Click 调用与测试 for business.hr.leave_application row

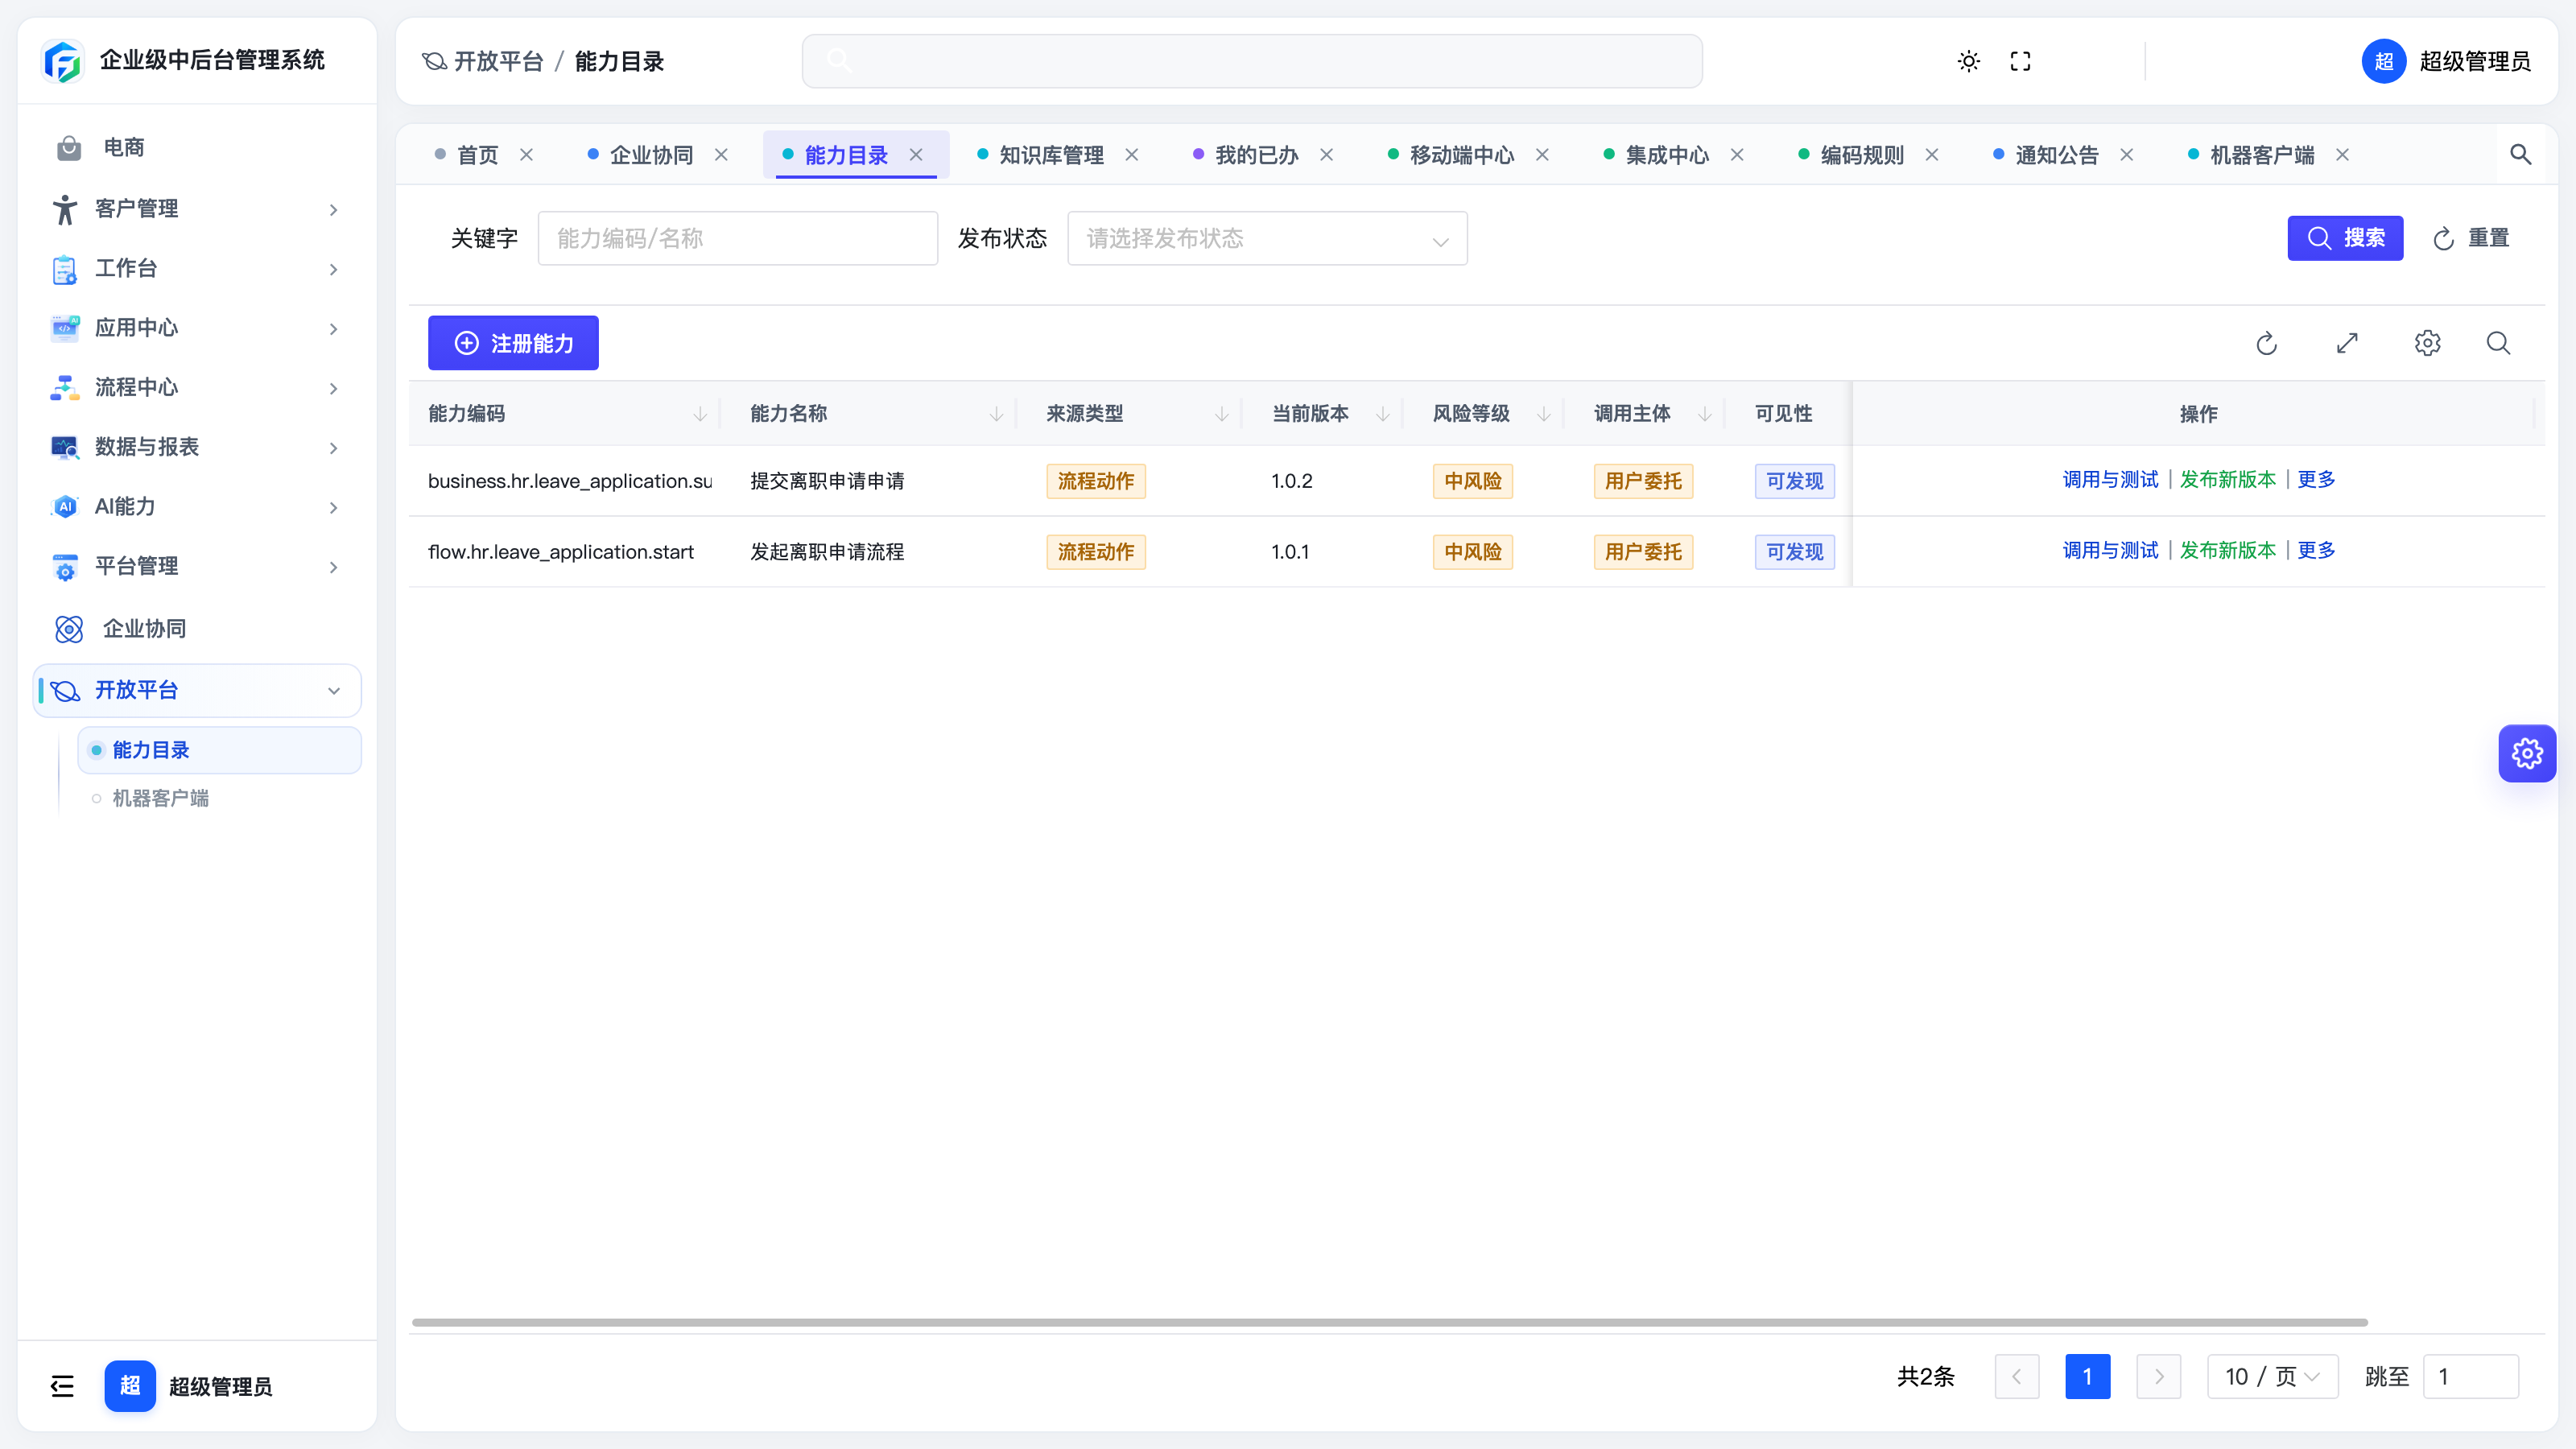tap(2110, 479)
